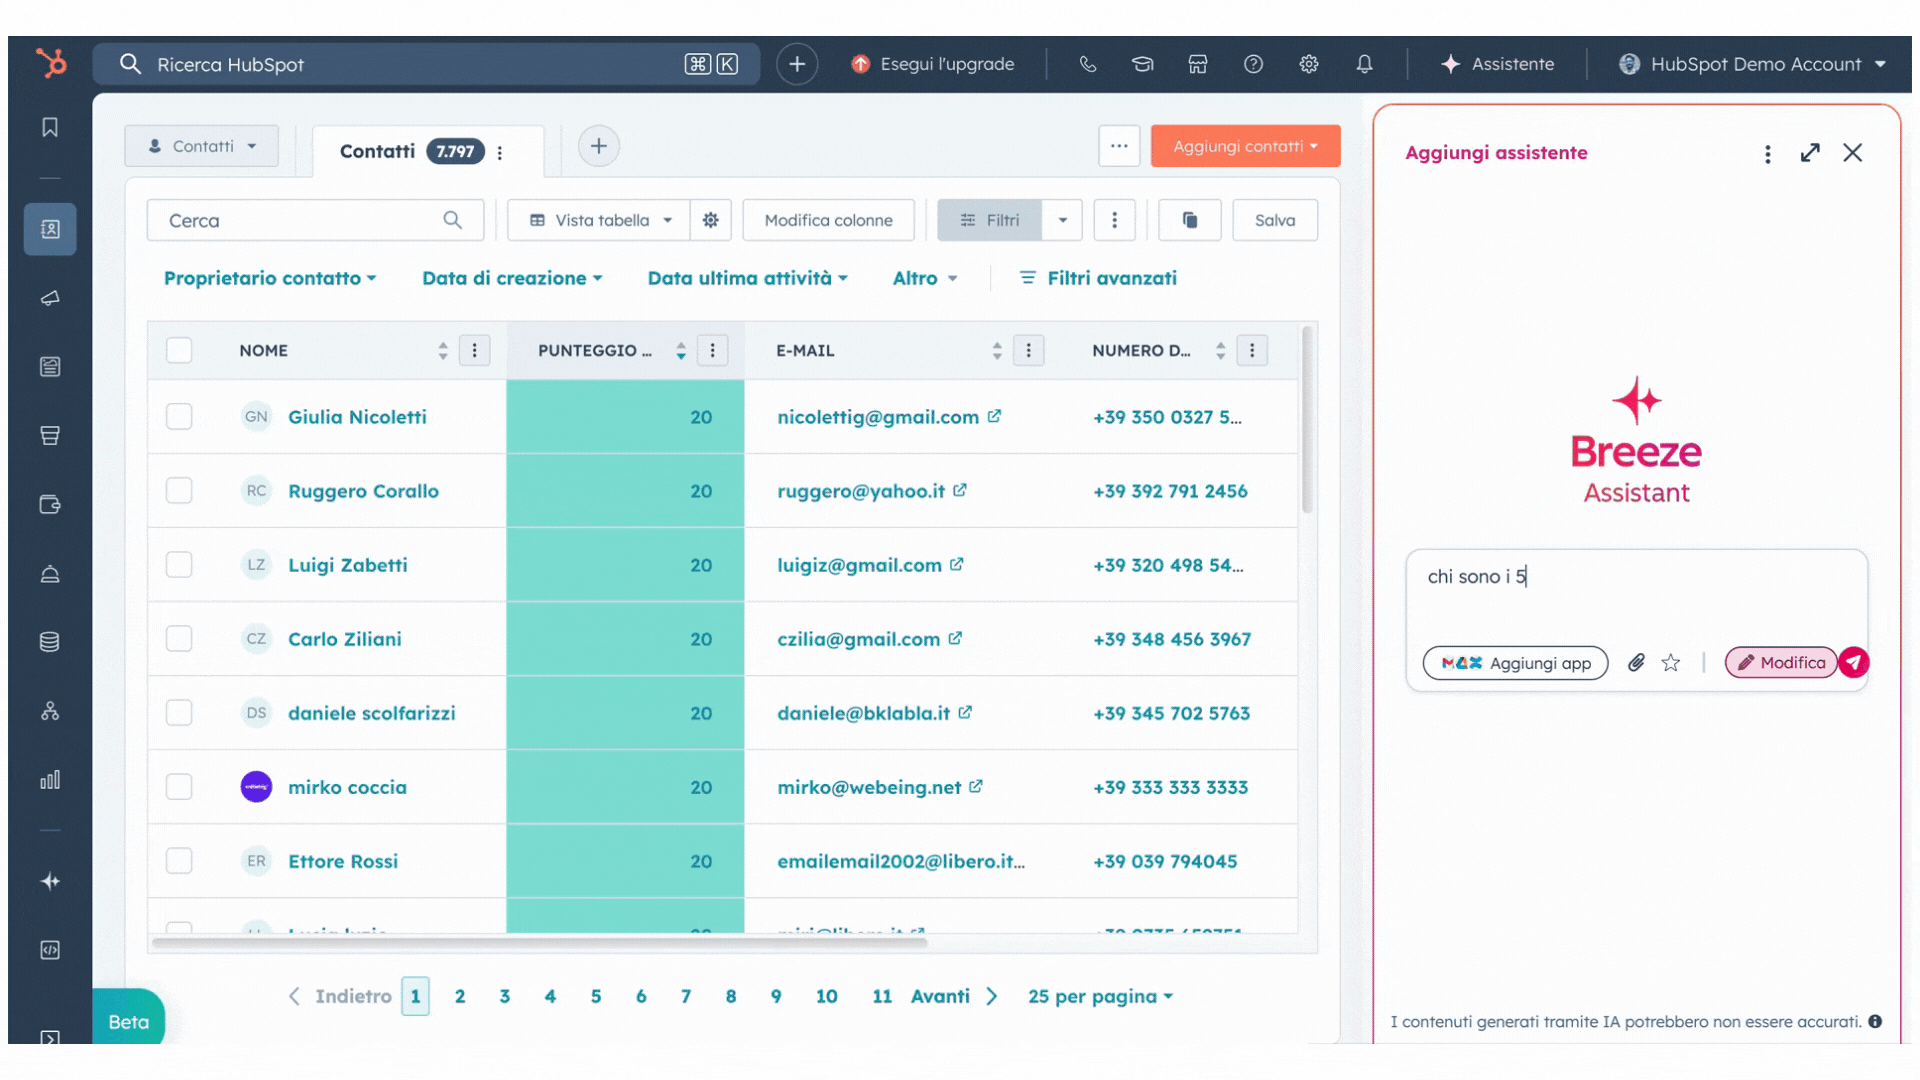
Task: Tick the checkbox next to Carlo Ziliani
Action: click(x=179, y=639)
